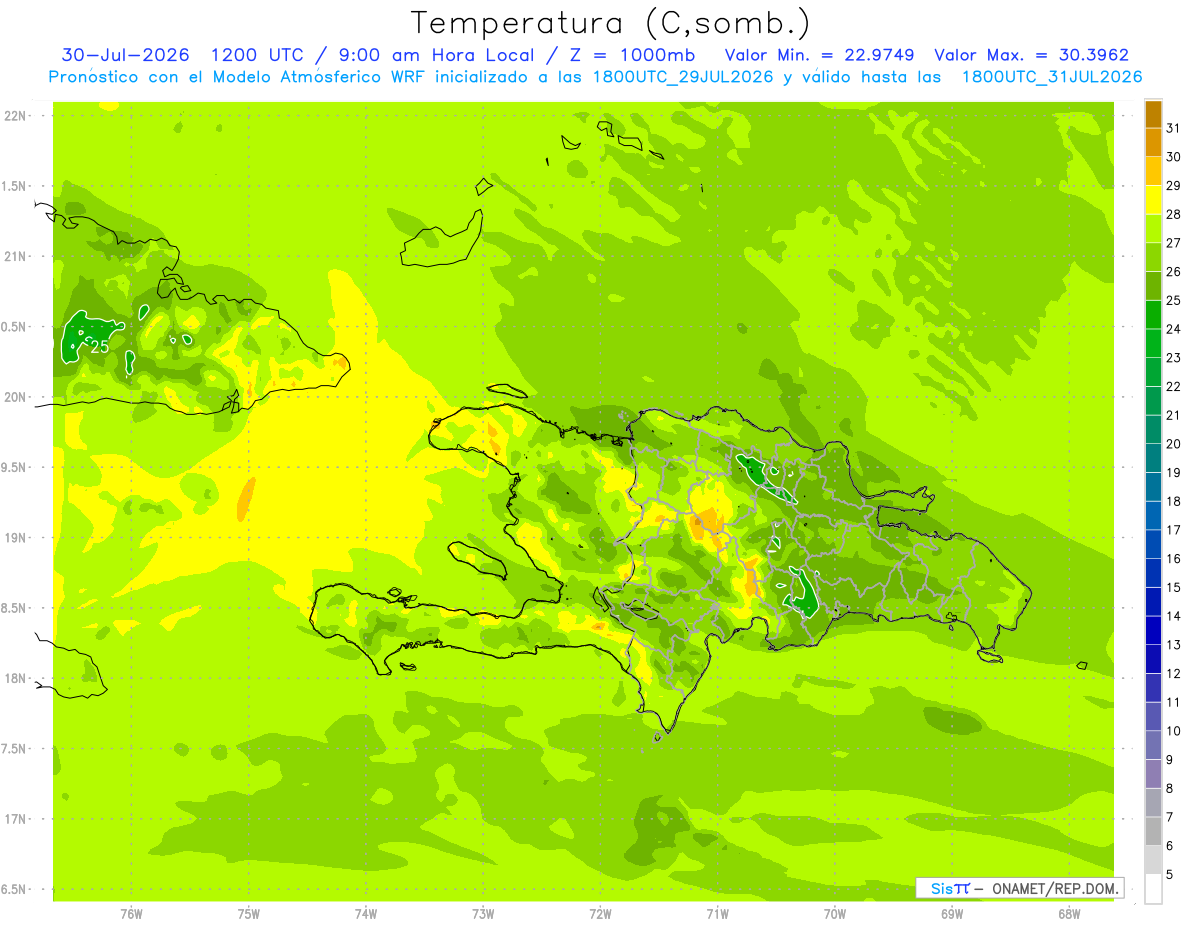Screen dimensions: 1200x927
Task: Click the '73W' longitude label
Action: click(483, 913)
